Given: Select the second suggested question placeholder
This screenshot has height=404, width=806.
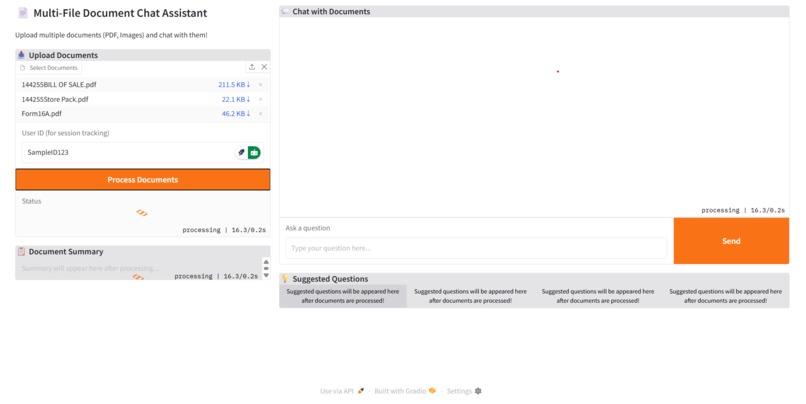Looking at the screenshot, I should click(470, 296).
